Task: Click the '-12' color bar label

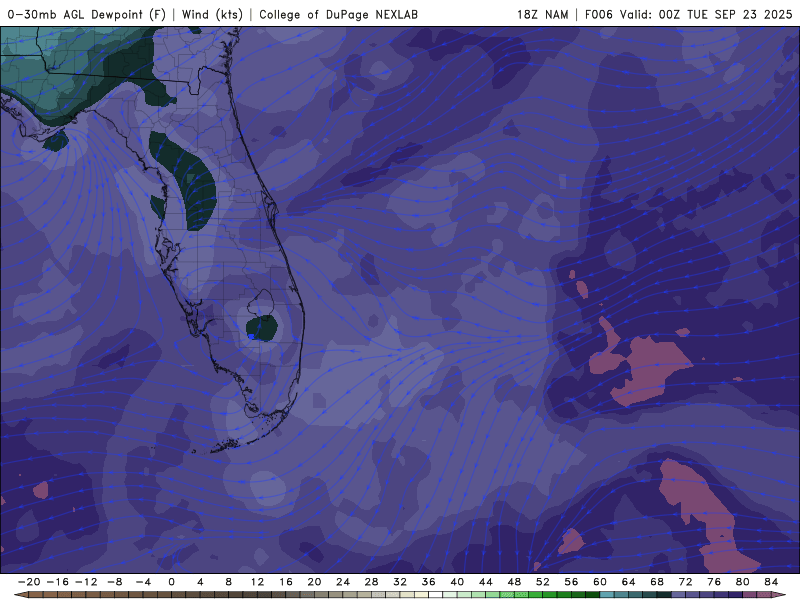Action: point(86,582)
